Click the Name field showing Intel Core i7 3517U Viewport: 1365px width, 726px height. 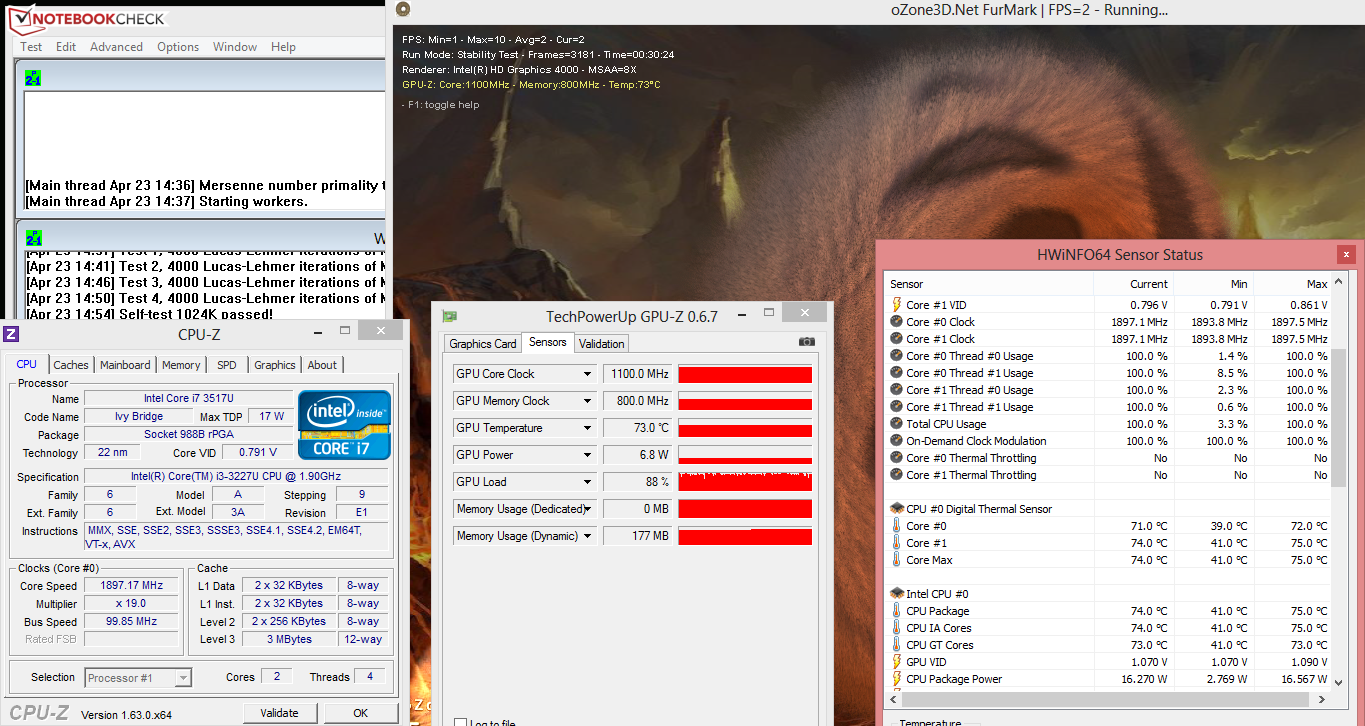[189, 399]
